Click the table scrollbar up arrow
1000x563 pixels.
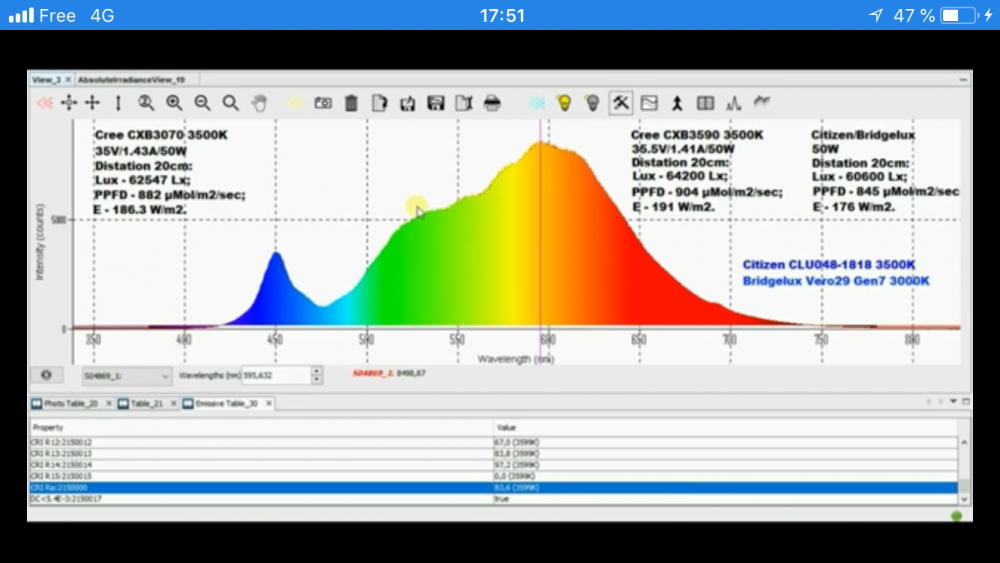(x=964, y=442)
